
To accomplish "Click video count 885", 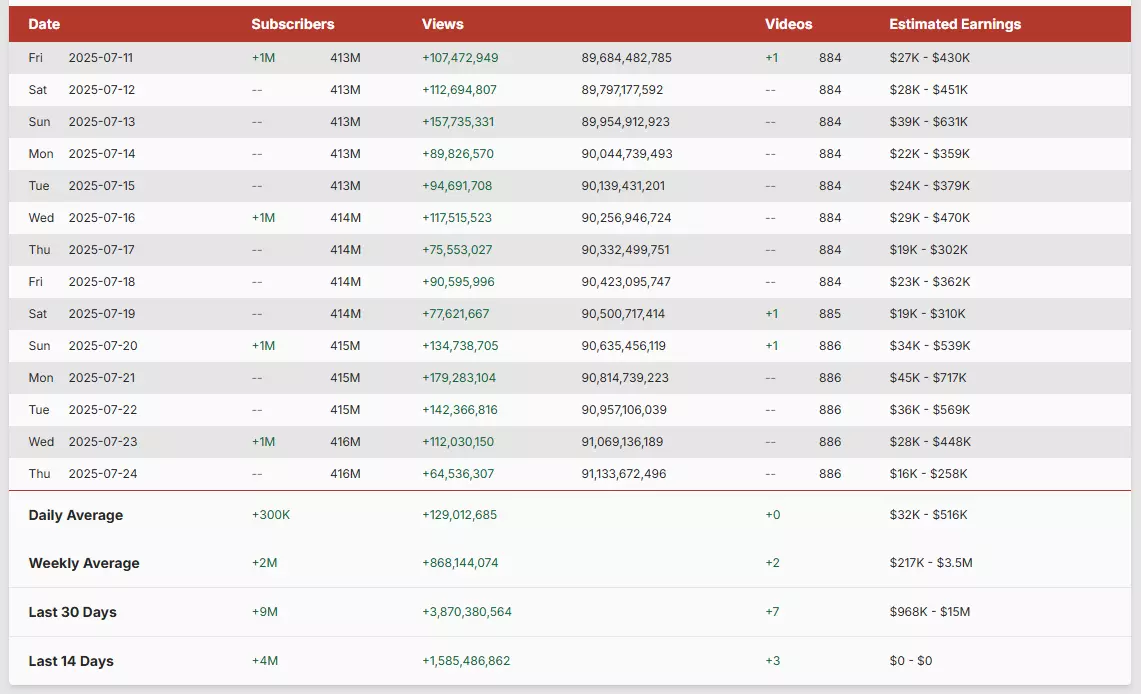I will (830, 314).
